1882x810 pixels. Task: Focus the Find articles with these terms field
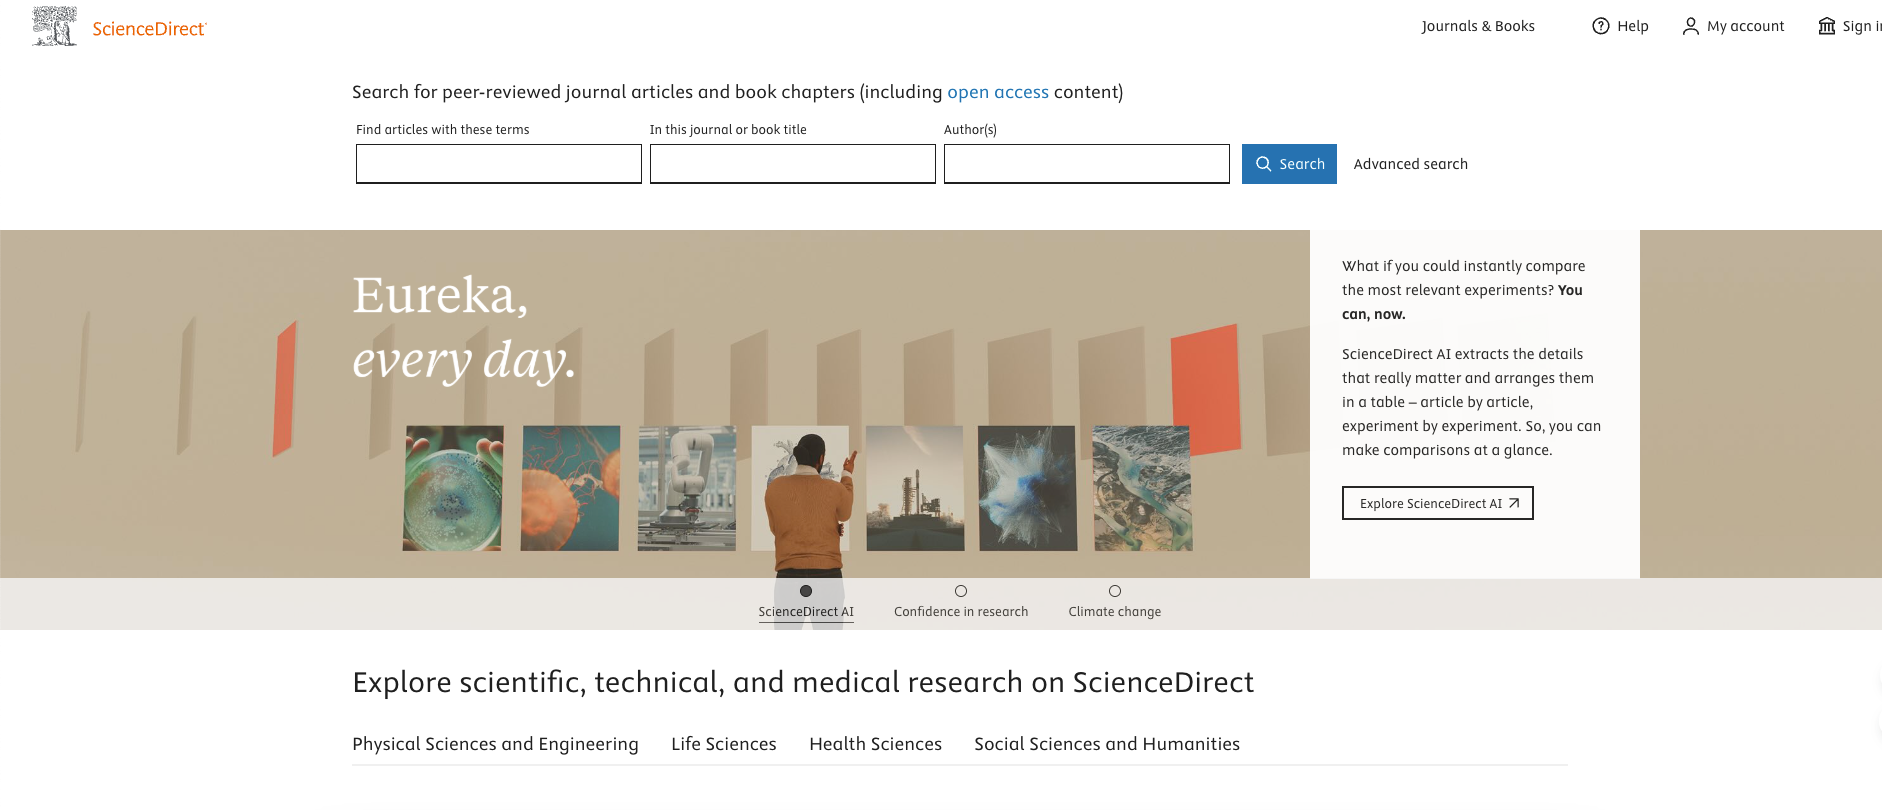[499, 164]
